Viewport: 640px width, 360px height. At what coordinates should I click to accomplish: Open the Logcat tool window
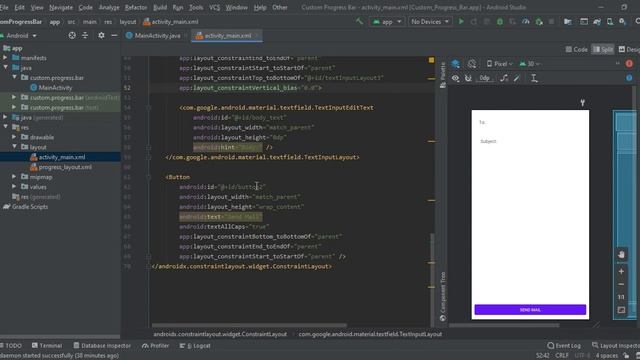195,346
